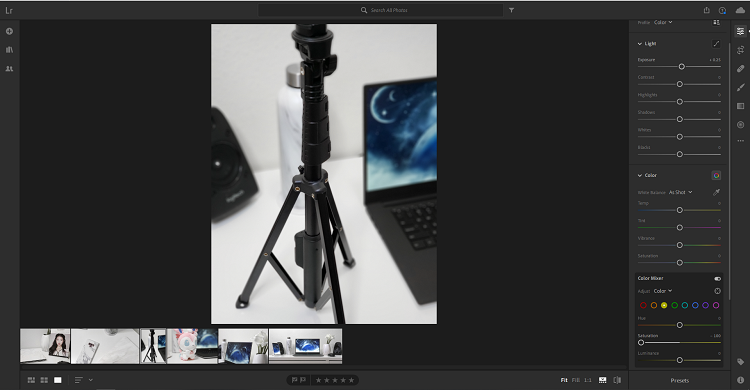Collapse the Light section
This screenshot has width=750, height=390.
[640, 44]
